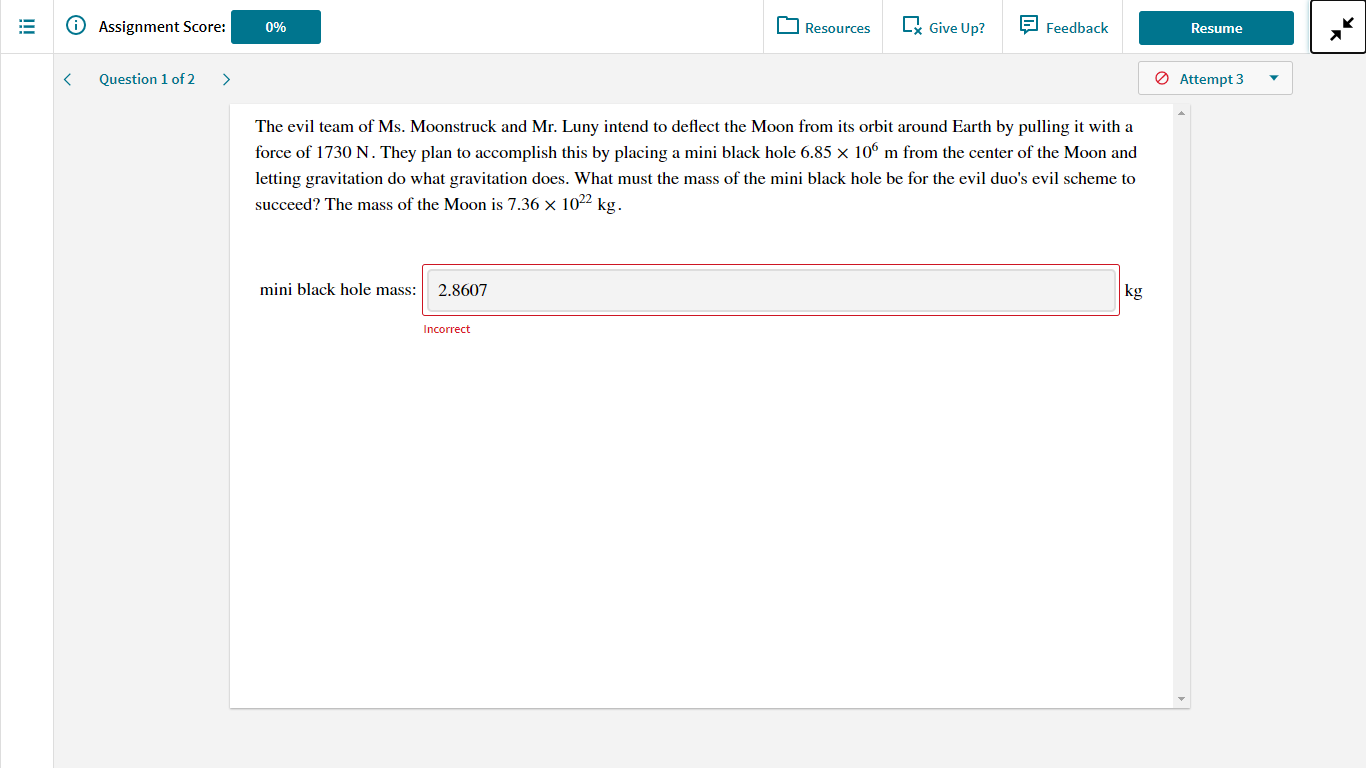
Task: Click the exit fullscreen arrows icon
Action: (x=1338, y=27)
